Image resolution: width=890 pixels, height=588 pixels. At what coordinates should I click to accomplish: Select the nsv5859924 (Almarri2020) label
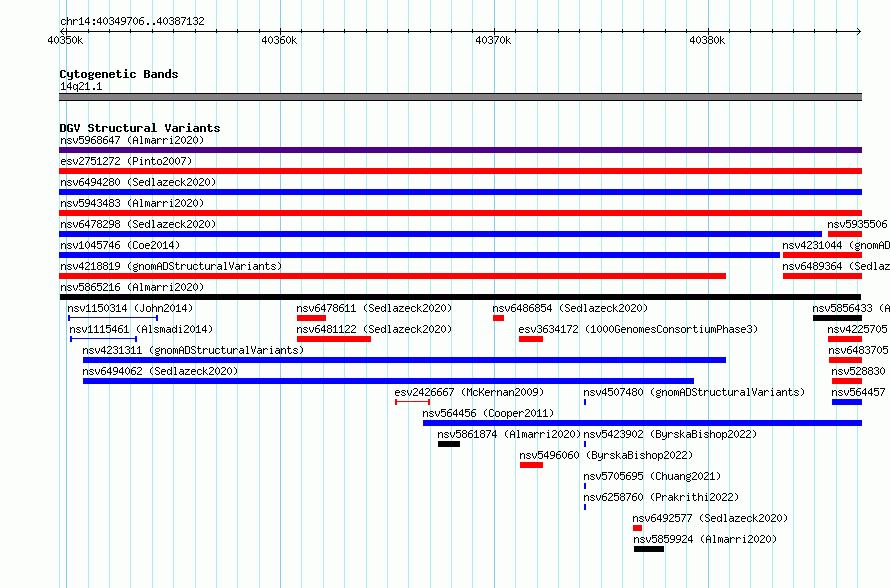click(705, 539)
